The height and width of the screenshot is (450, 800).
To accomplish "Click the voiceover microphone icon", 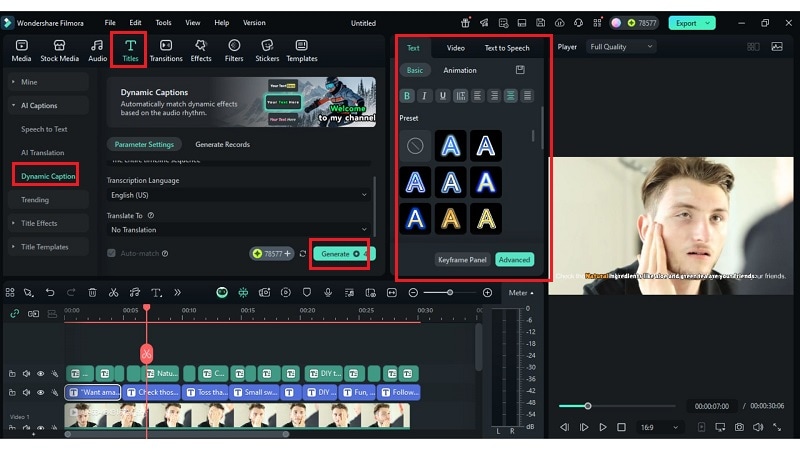I will tap(328, 292).
